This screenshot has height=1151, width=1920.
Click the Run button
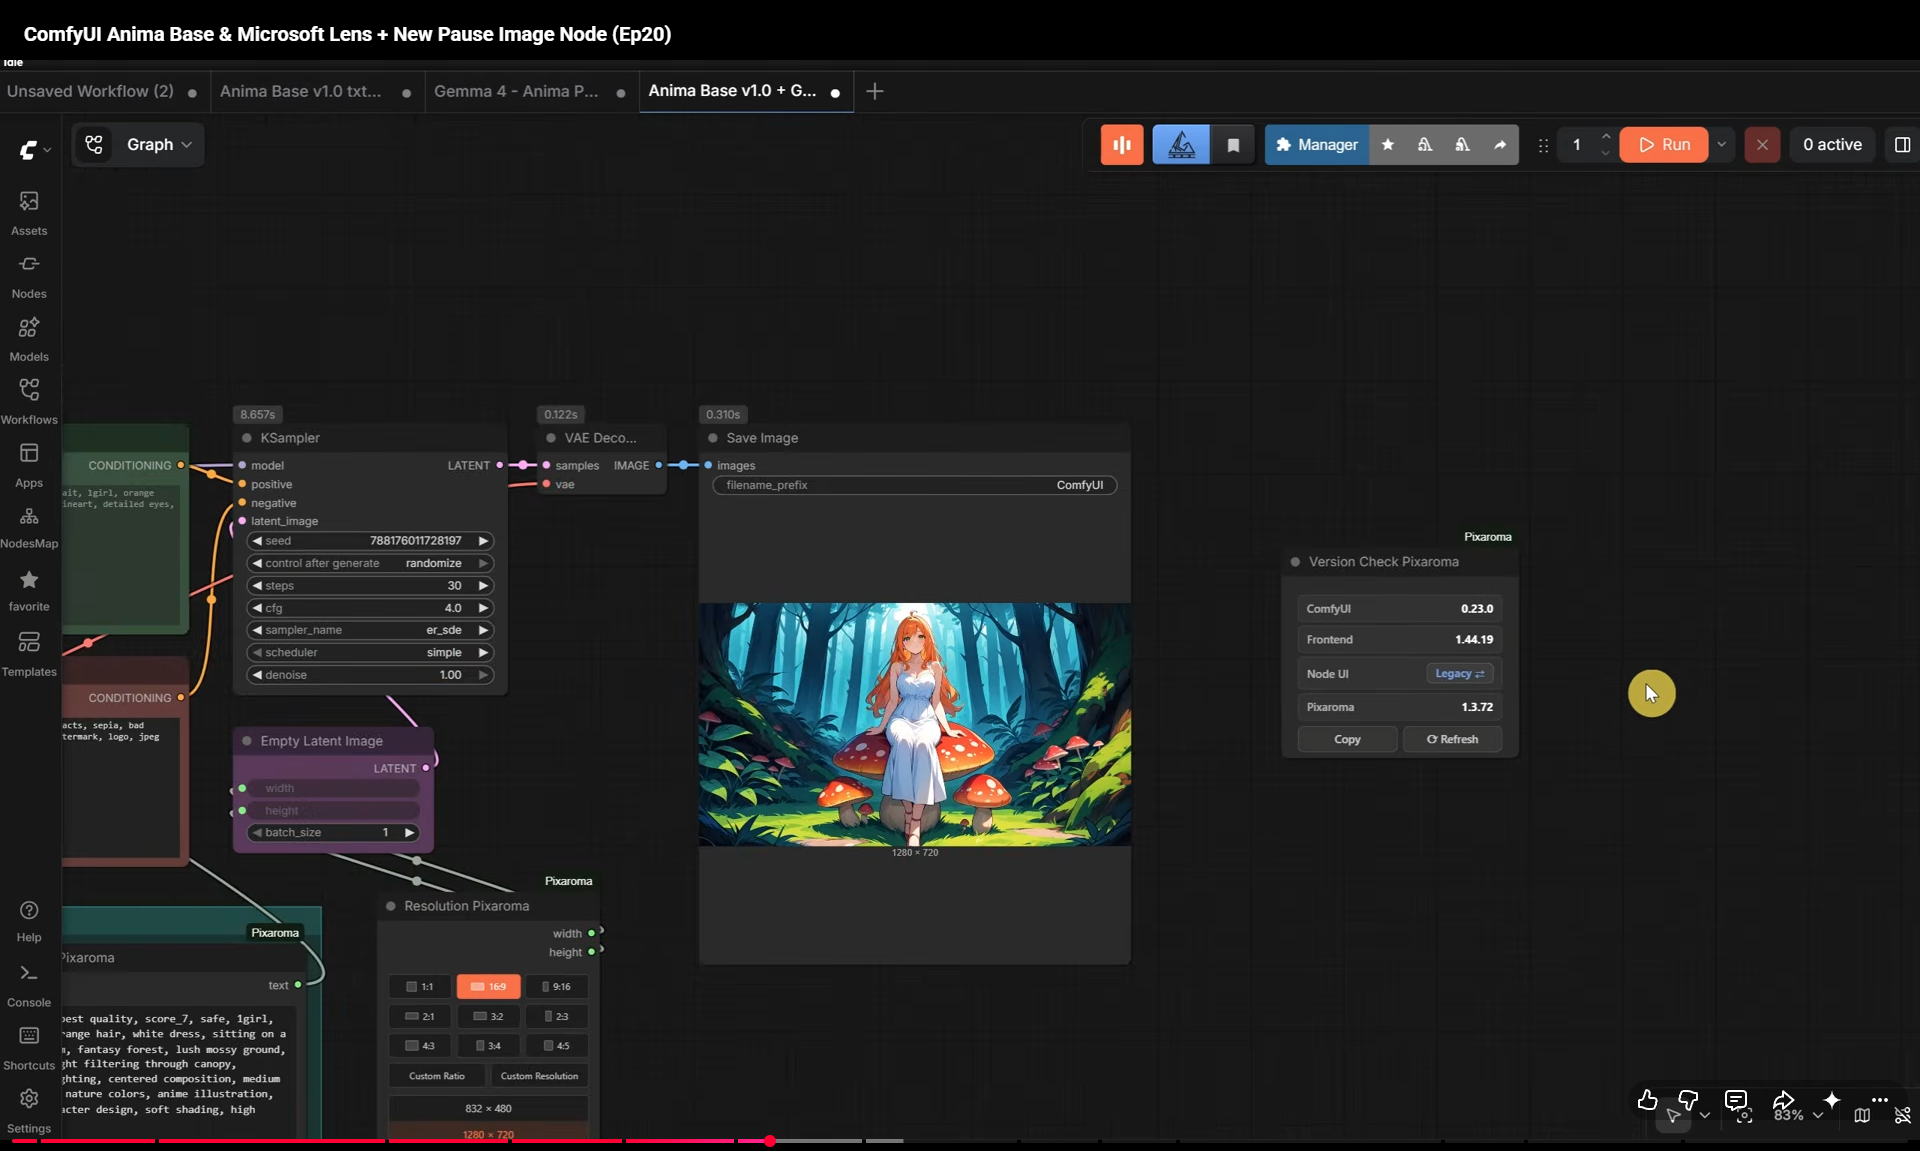pos(1664,145)
